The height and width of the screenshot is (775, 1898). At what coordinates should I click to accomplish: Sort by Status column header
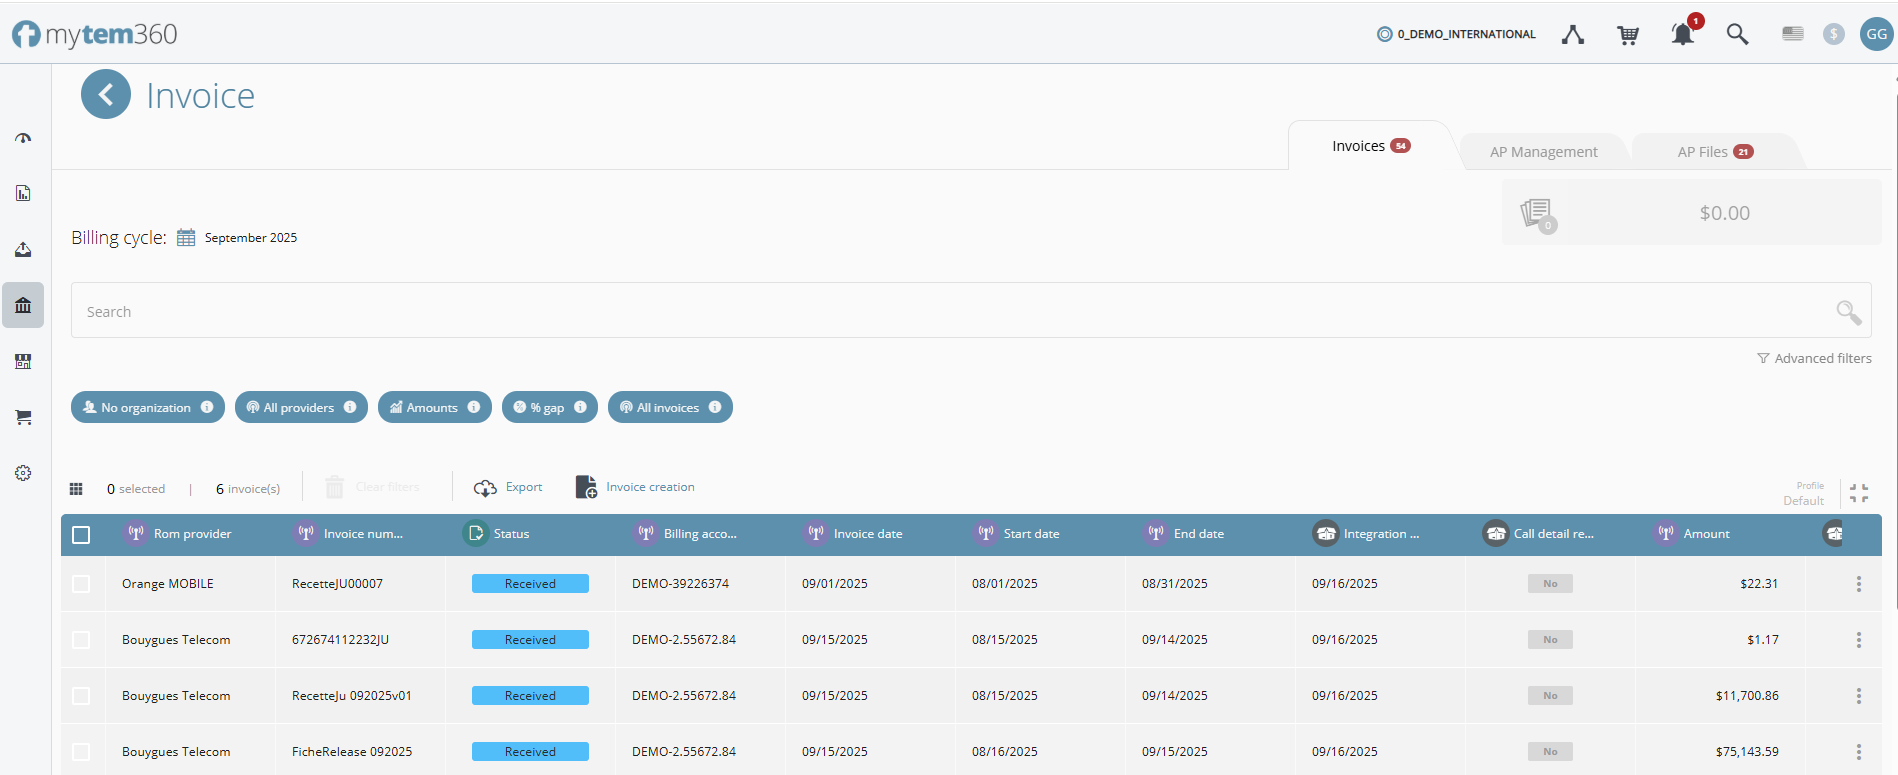[x=511, y=534]
